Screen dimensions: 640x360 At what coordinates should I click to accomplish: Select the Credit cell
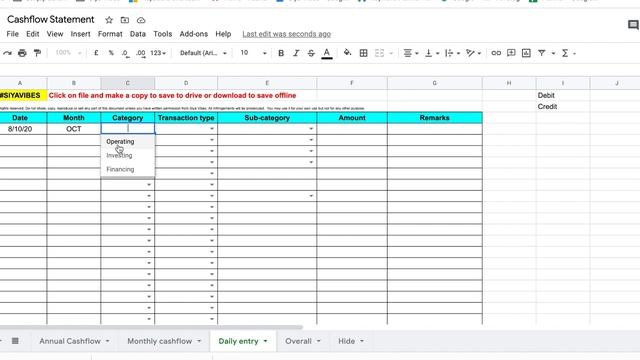pos(563,107)
